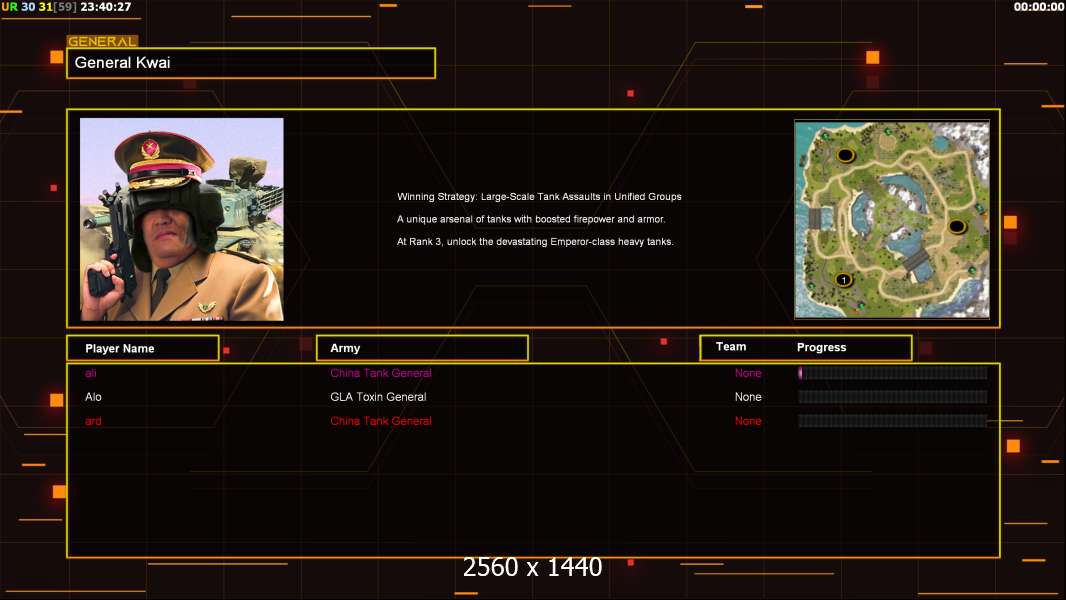Click Alo's team value None

click(748, 397)
